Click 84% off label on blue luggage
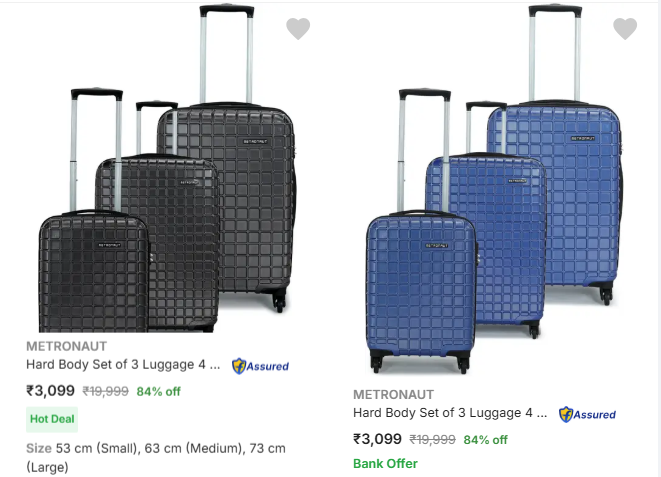Viewport: 661px width, 477px height. point(485,440)
